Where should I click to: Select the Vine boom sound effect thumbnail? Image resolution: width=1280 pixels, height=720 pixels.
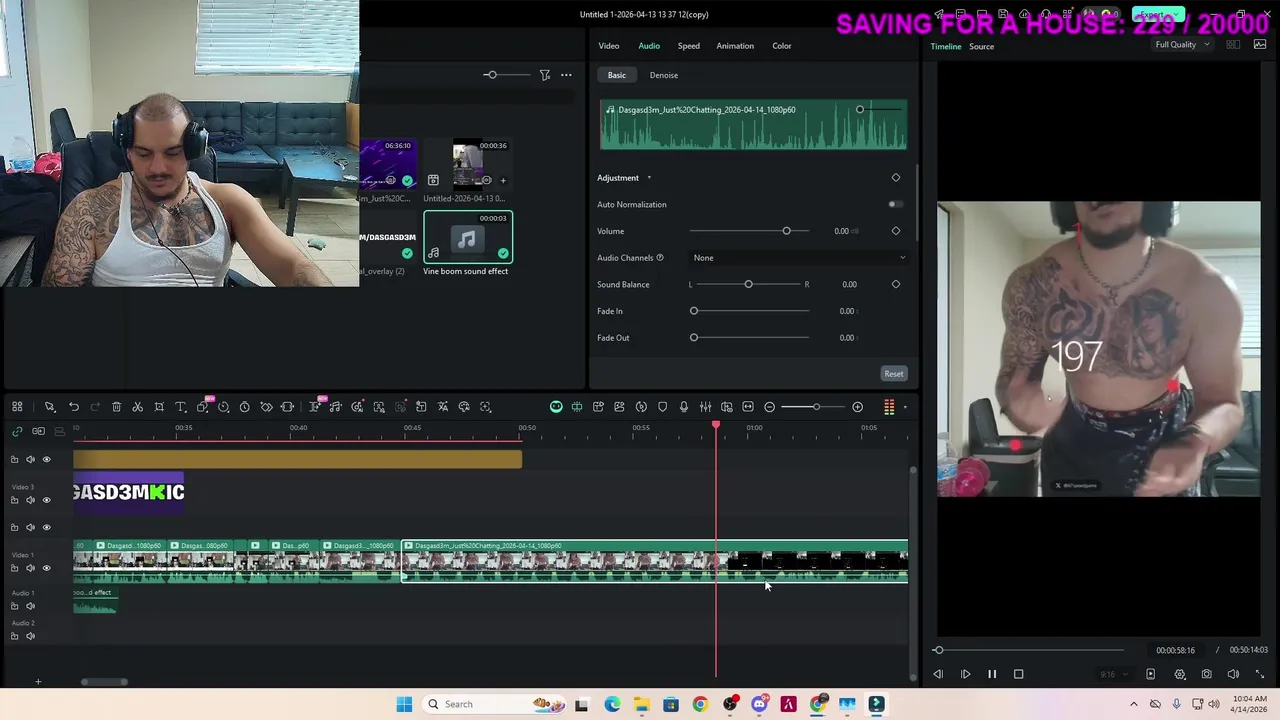click(x=467, y=238)
